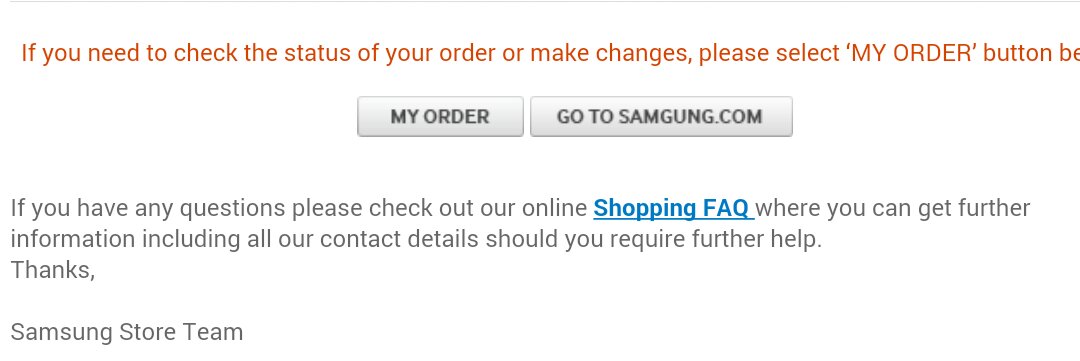Follow the Shopping FAQ hyperlink

[674, 208]
